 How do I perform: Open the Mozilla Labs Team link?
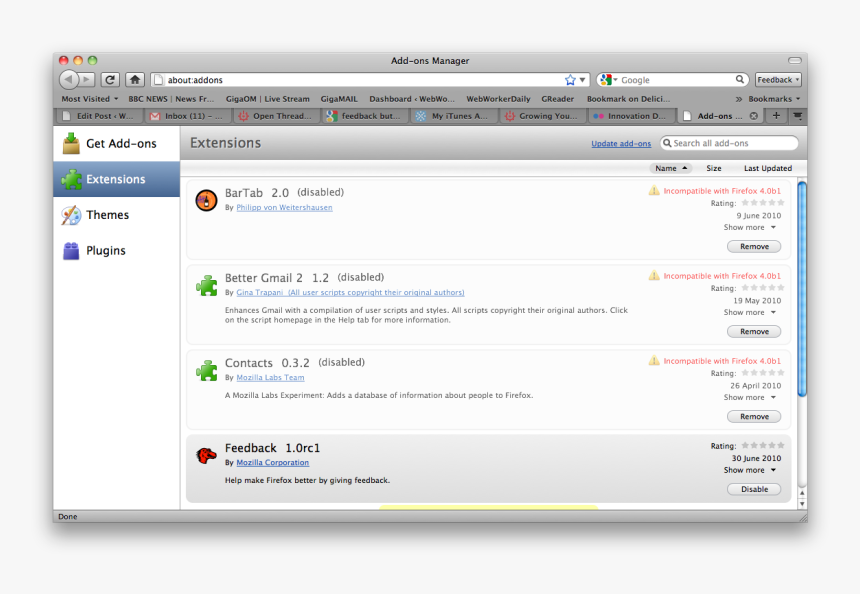[x=270, y=377]
